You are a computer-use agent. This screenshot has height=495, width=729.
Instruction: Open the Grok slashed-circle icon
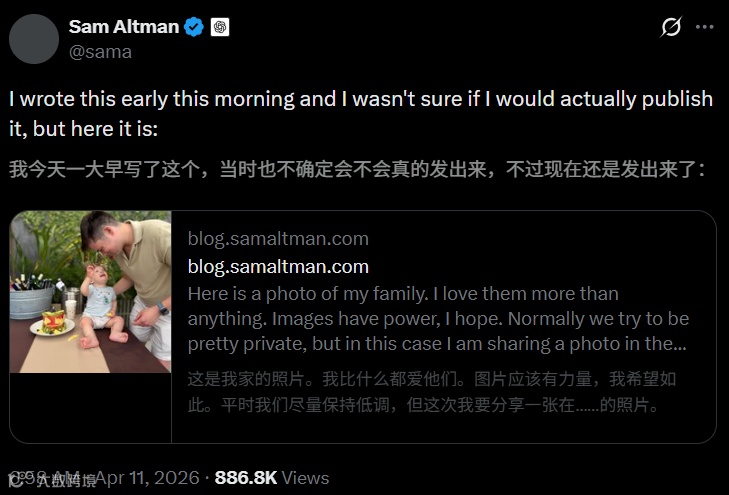pos(671,27)
